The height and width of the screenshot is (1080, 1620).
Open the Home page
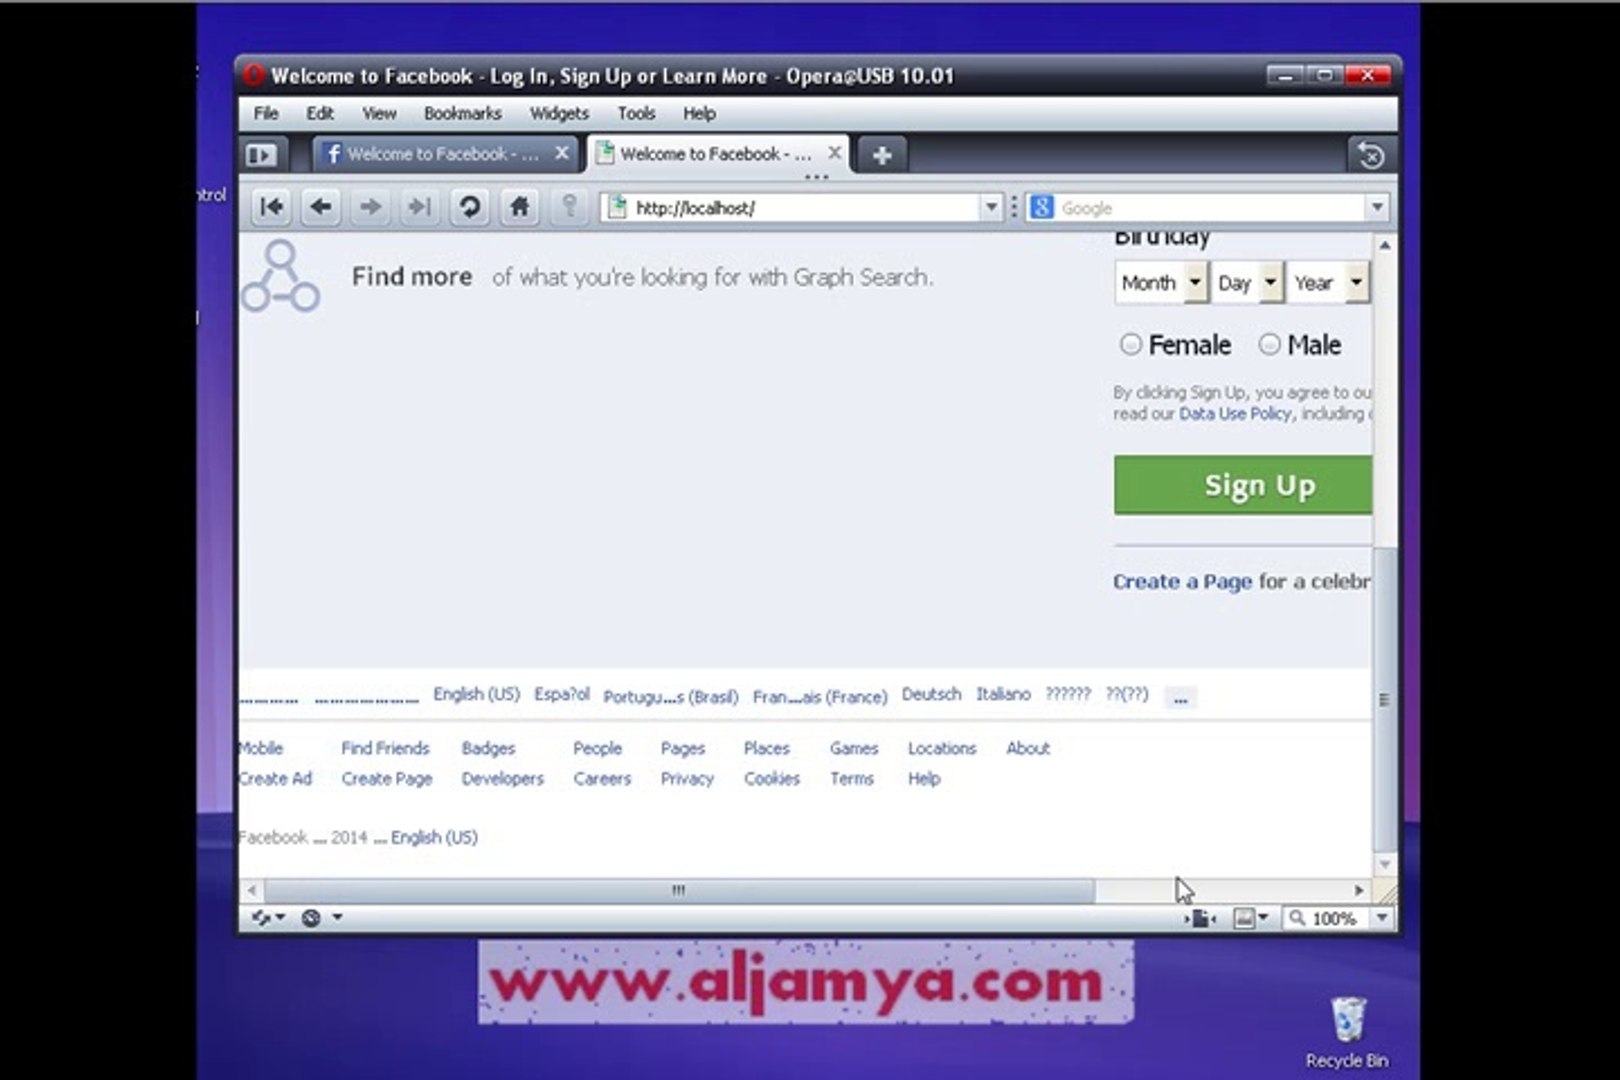pyautogui.click(x=519, y=207)
